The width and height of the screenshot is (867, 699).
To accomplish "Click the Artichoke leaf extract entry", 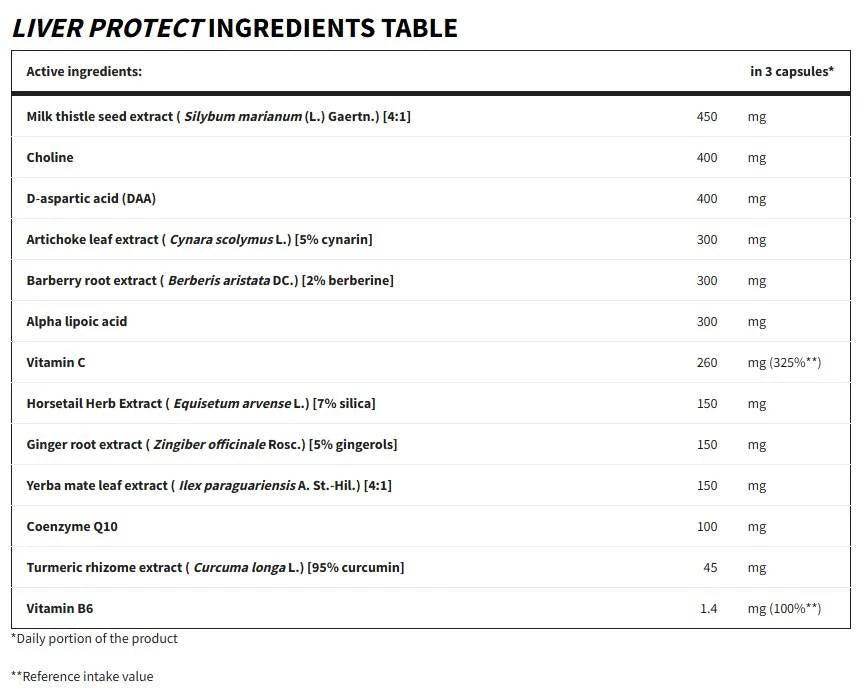I will (200, 239).
